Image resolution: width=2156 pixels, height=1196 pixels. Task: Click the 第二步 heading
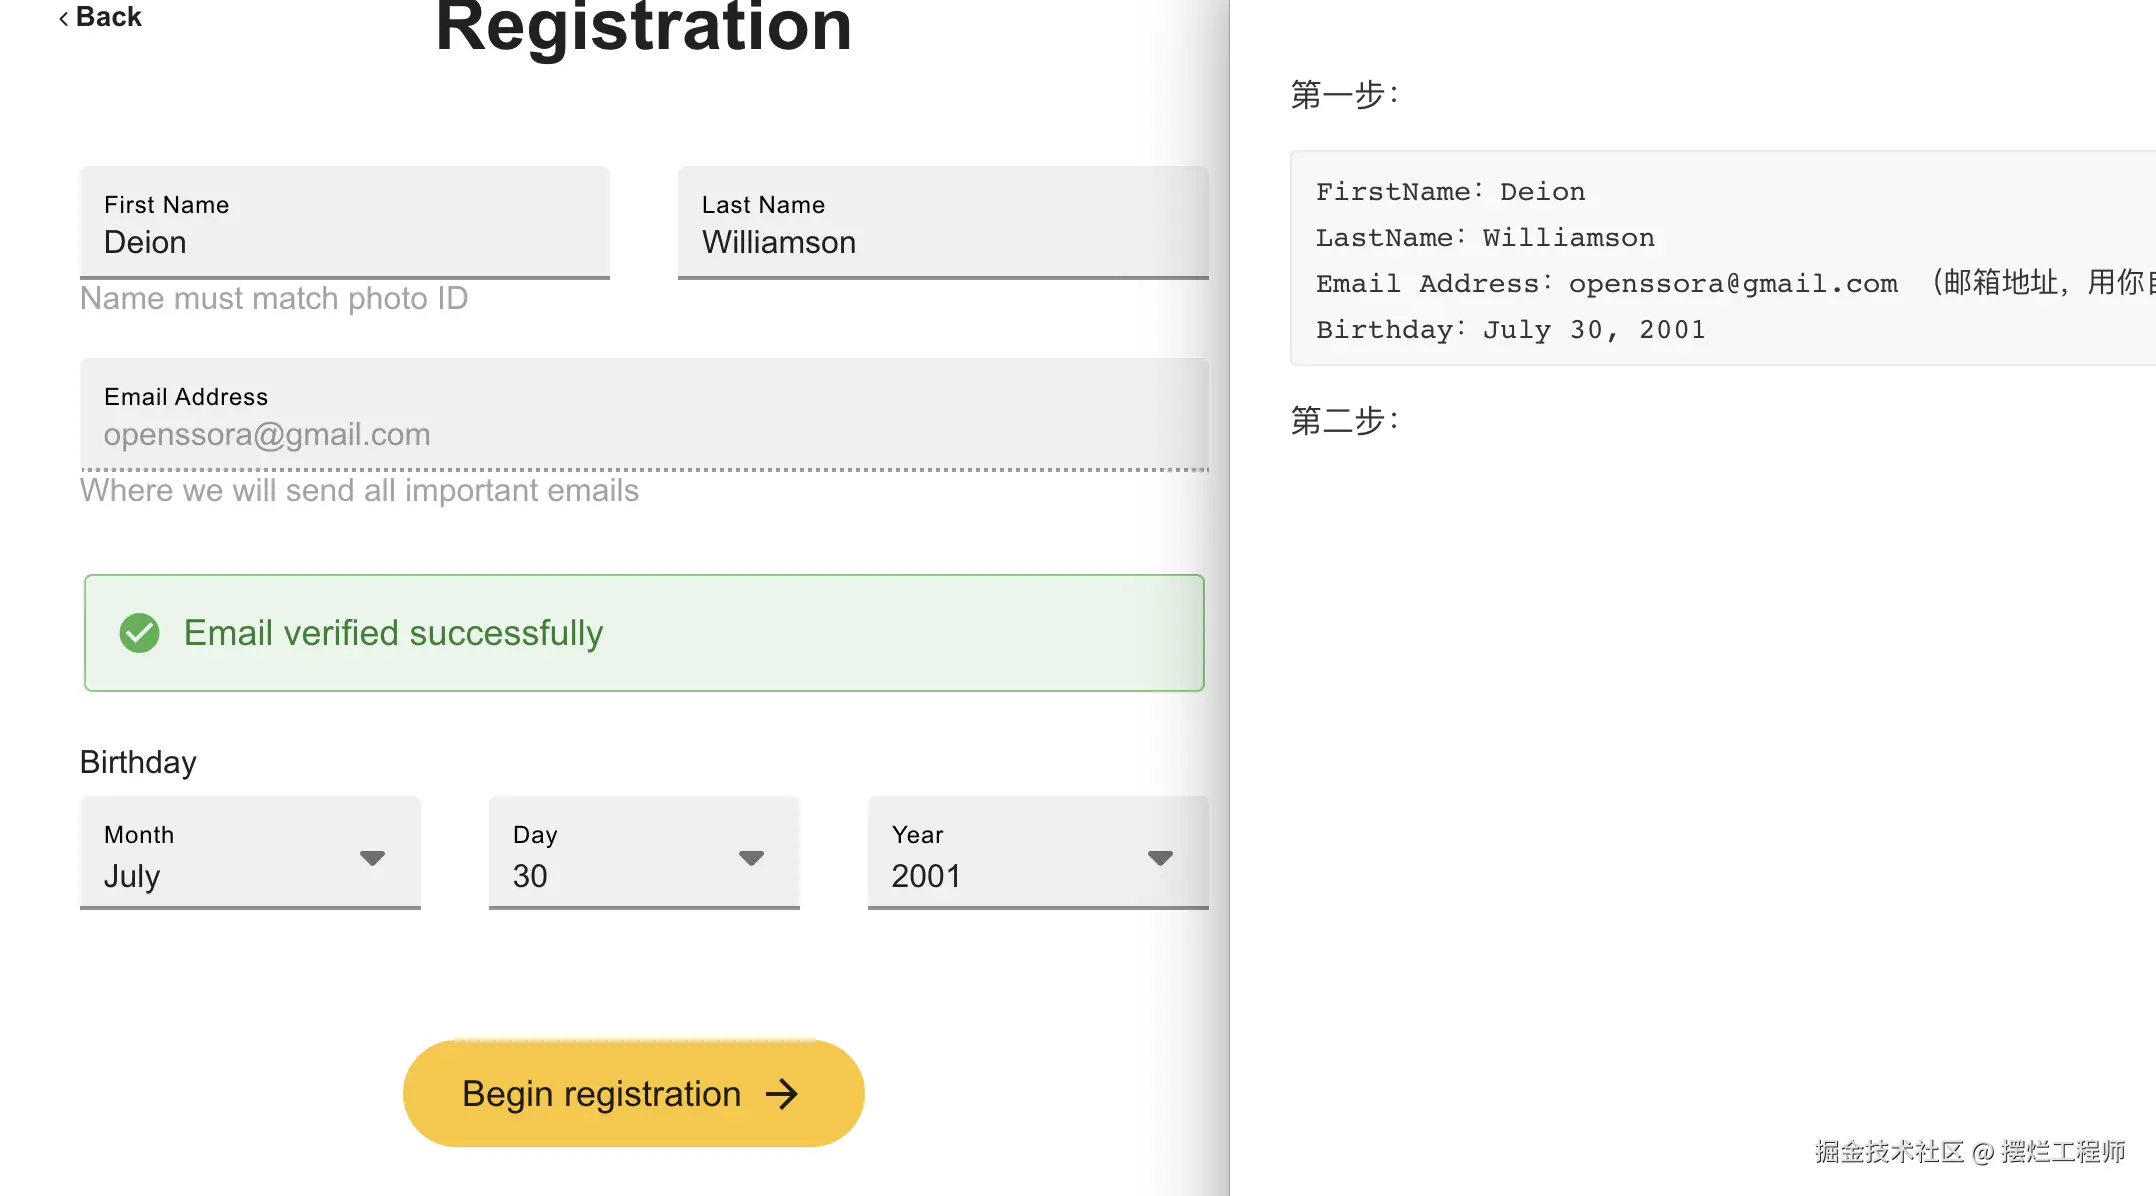click(1344, 421)
